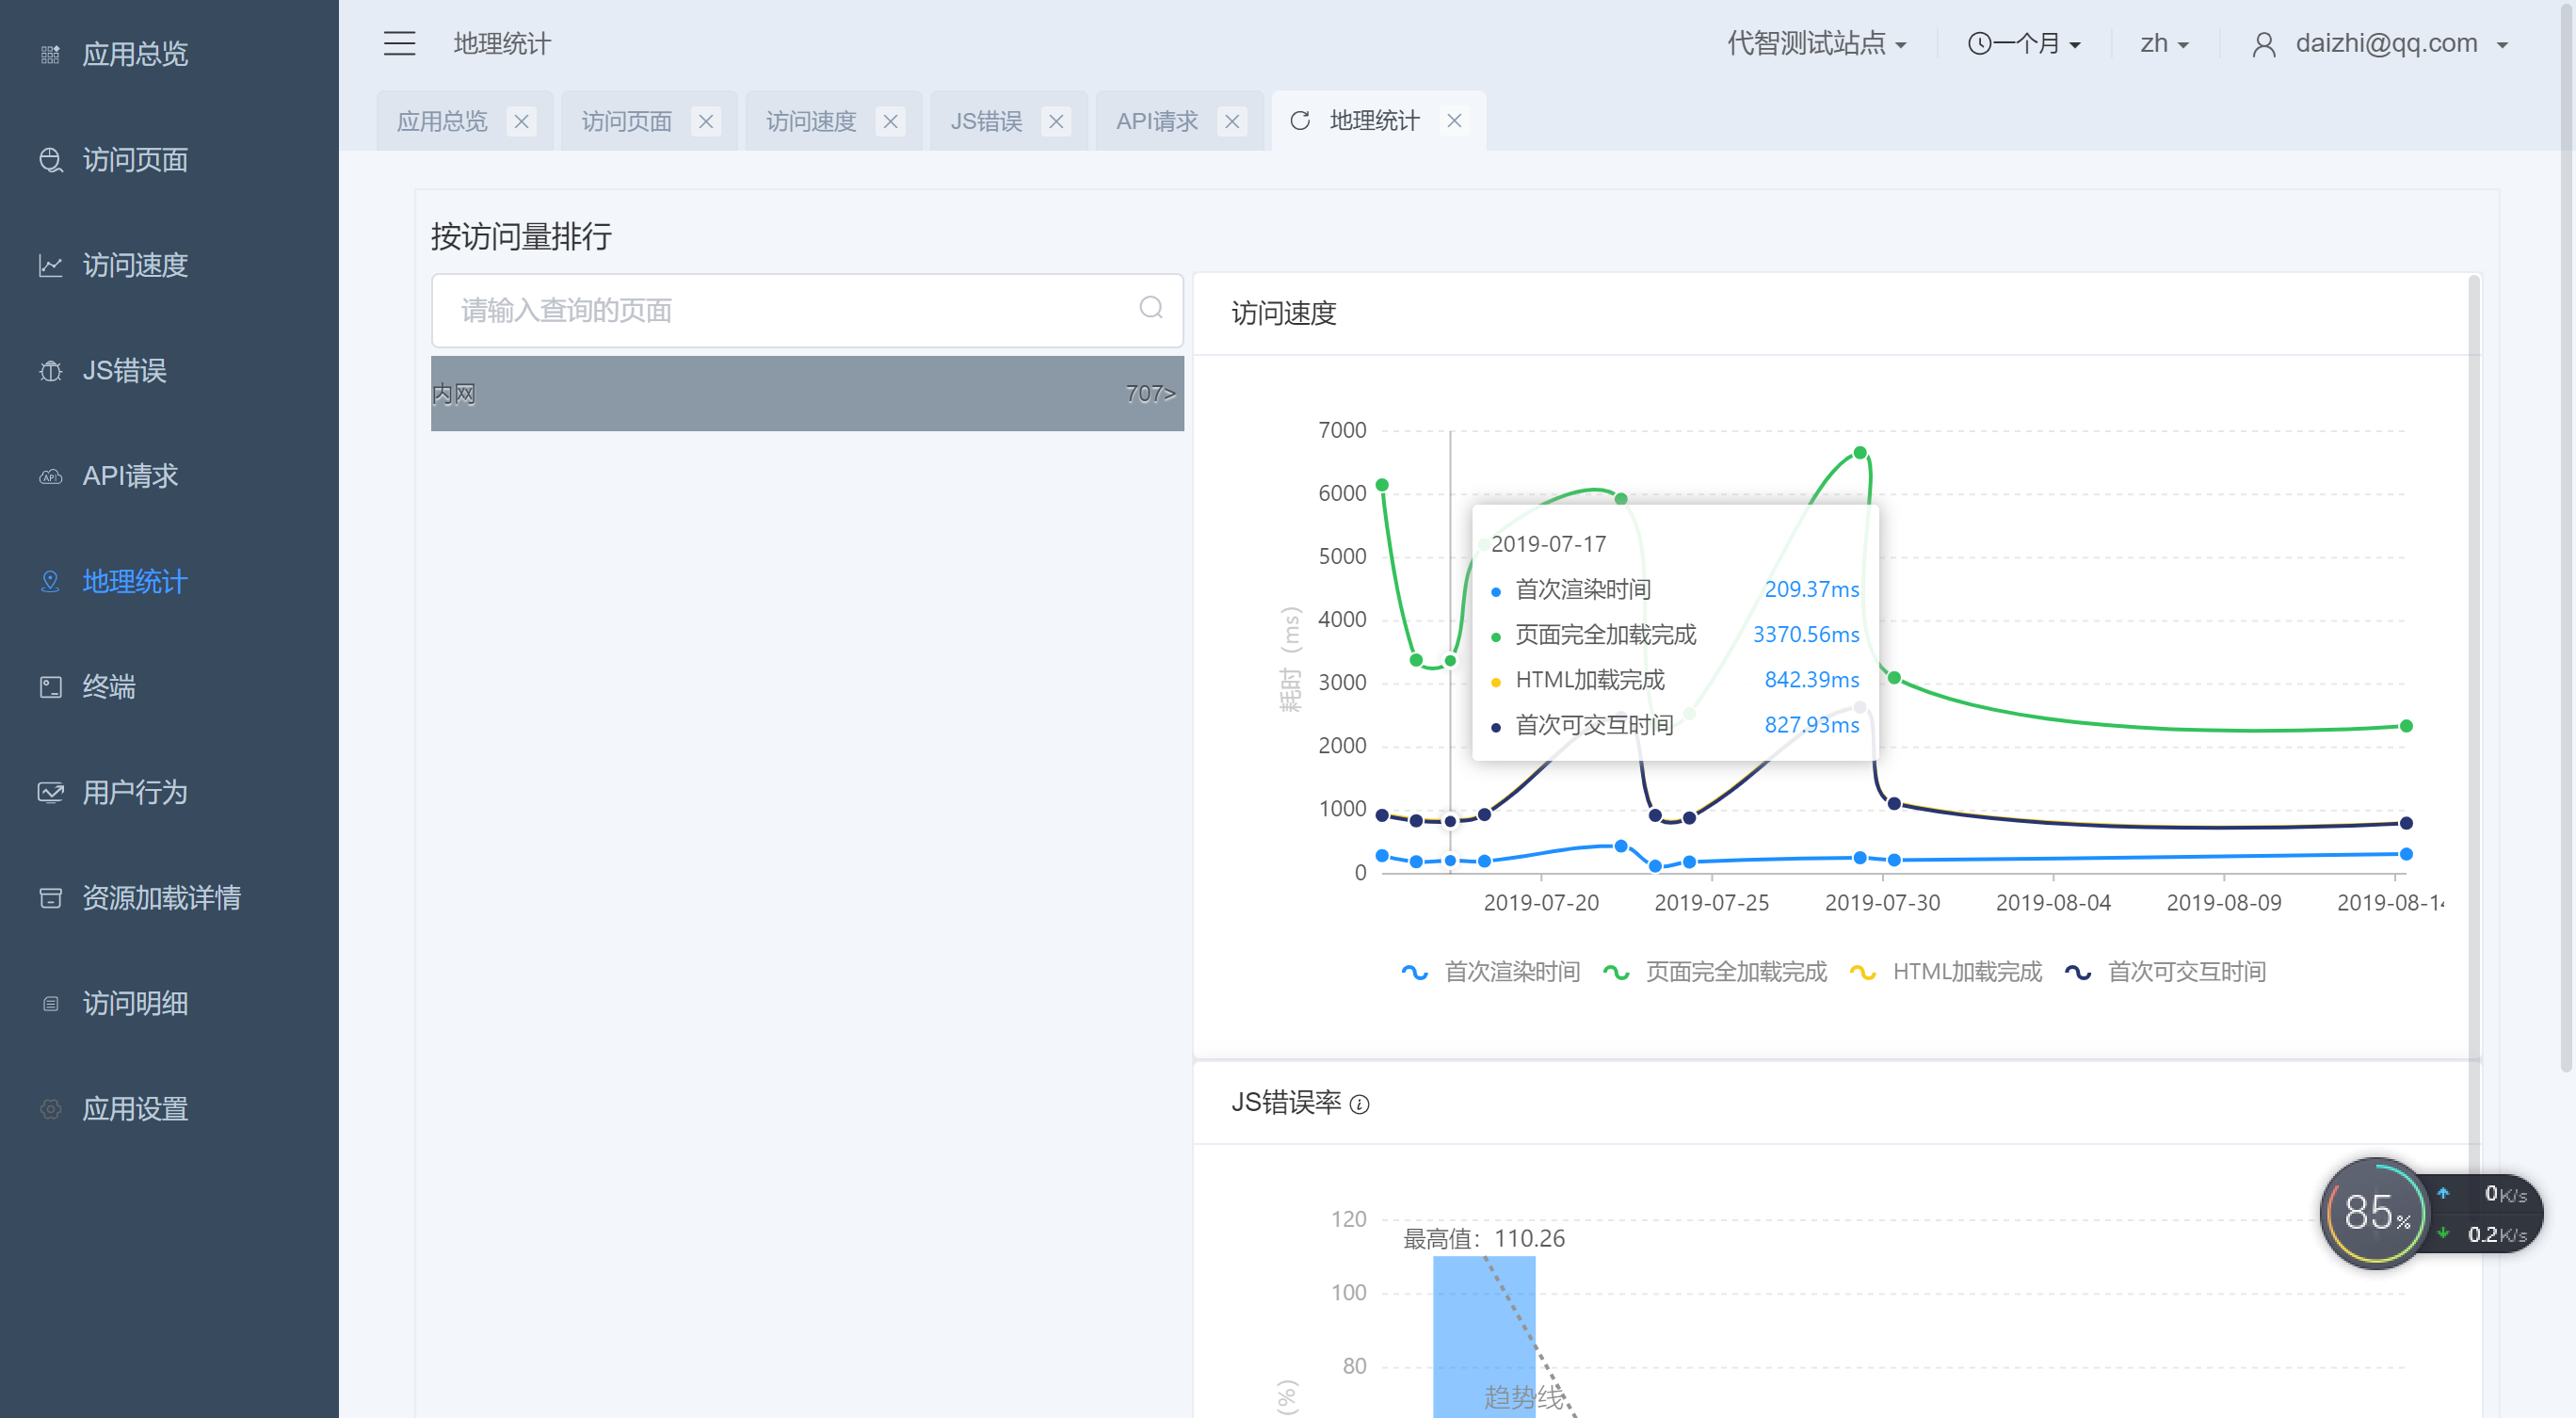Select the 地理统计 tab
Image resolution: width=2576 pixels, height=1418 pixels.
coord(1374,121)
